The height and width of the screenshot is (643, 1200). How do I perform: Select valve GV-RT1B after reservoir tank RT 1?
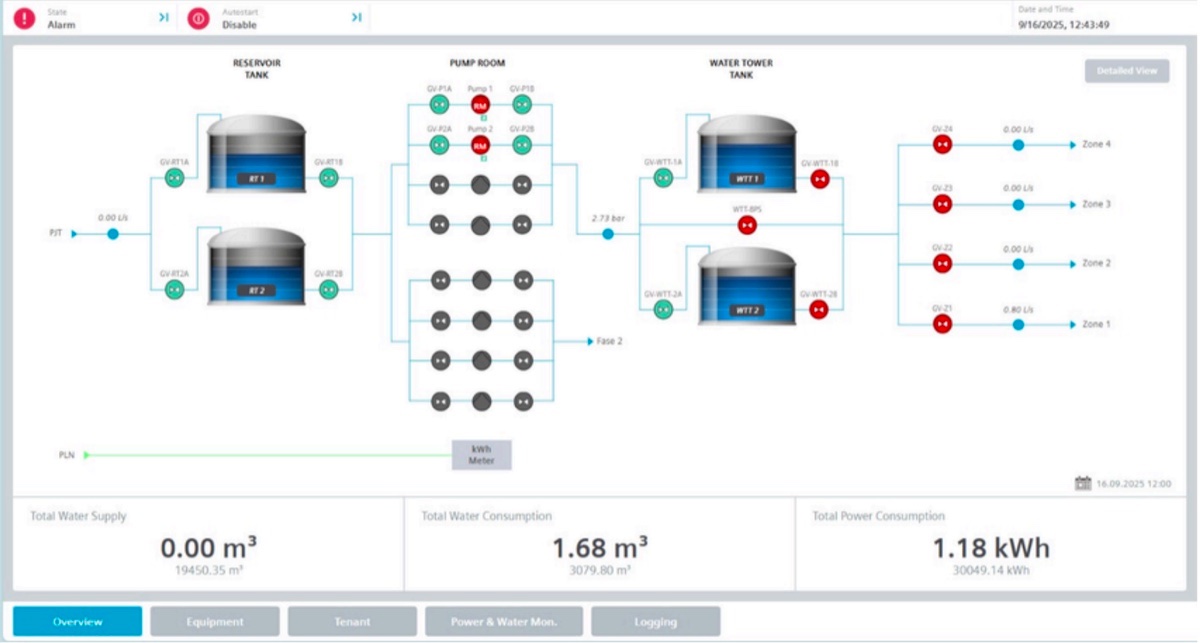328,178
